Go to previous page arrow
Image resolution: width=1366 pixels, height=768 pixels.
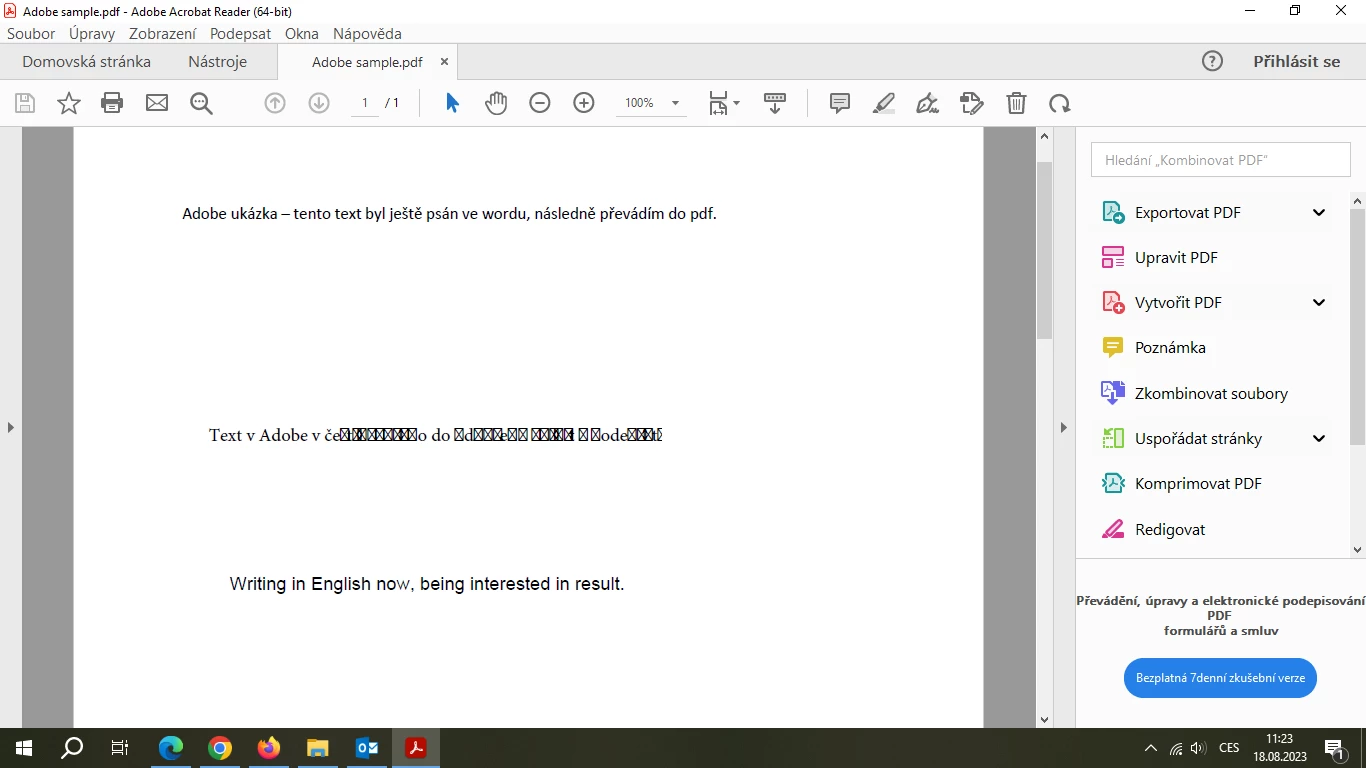275,103
